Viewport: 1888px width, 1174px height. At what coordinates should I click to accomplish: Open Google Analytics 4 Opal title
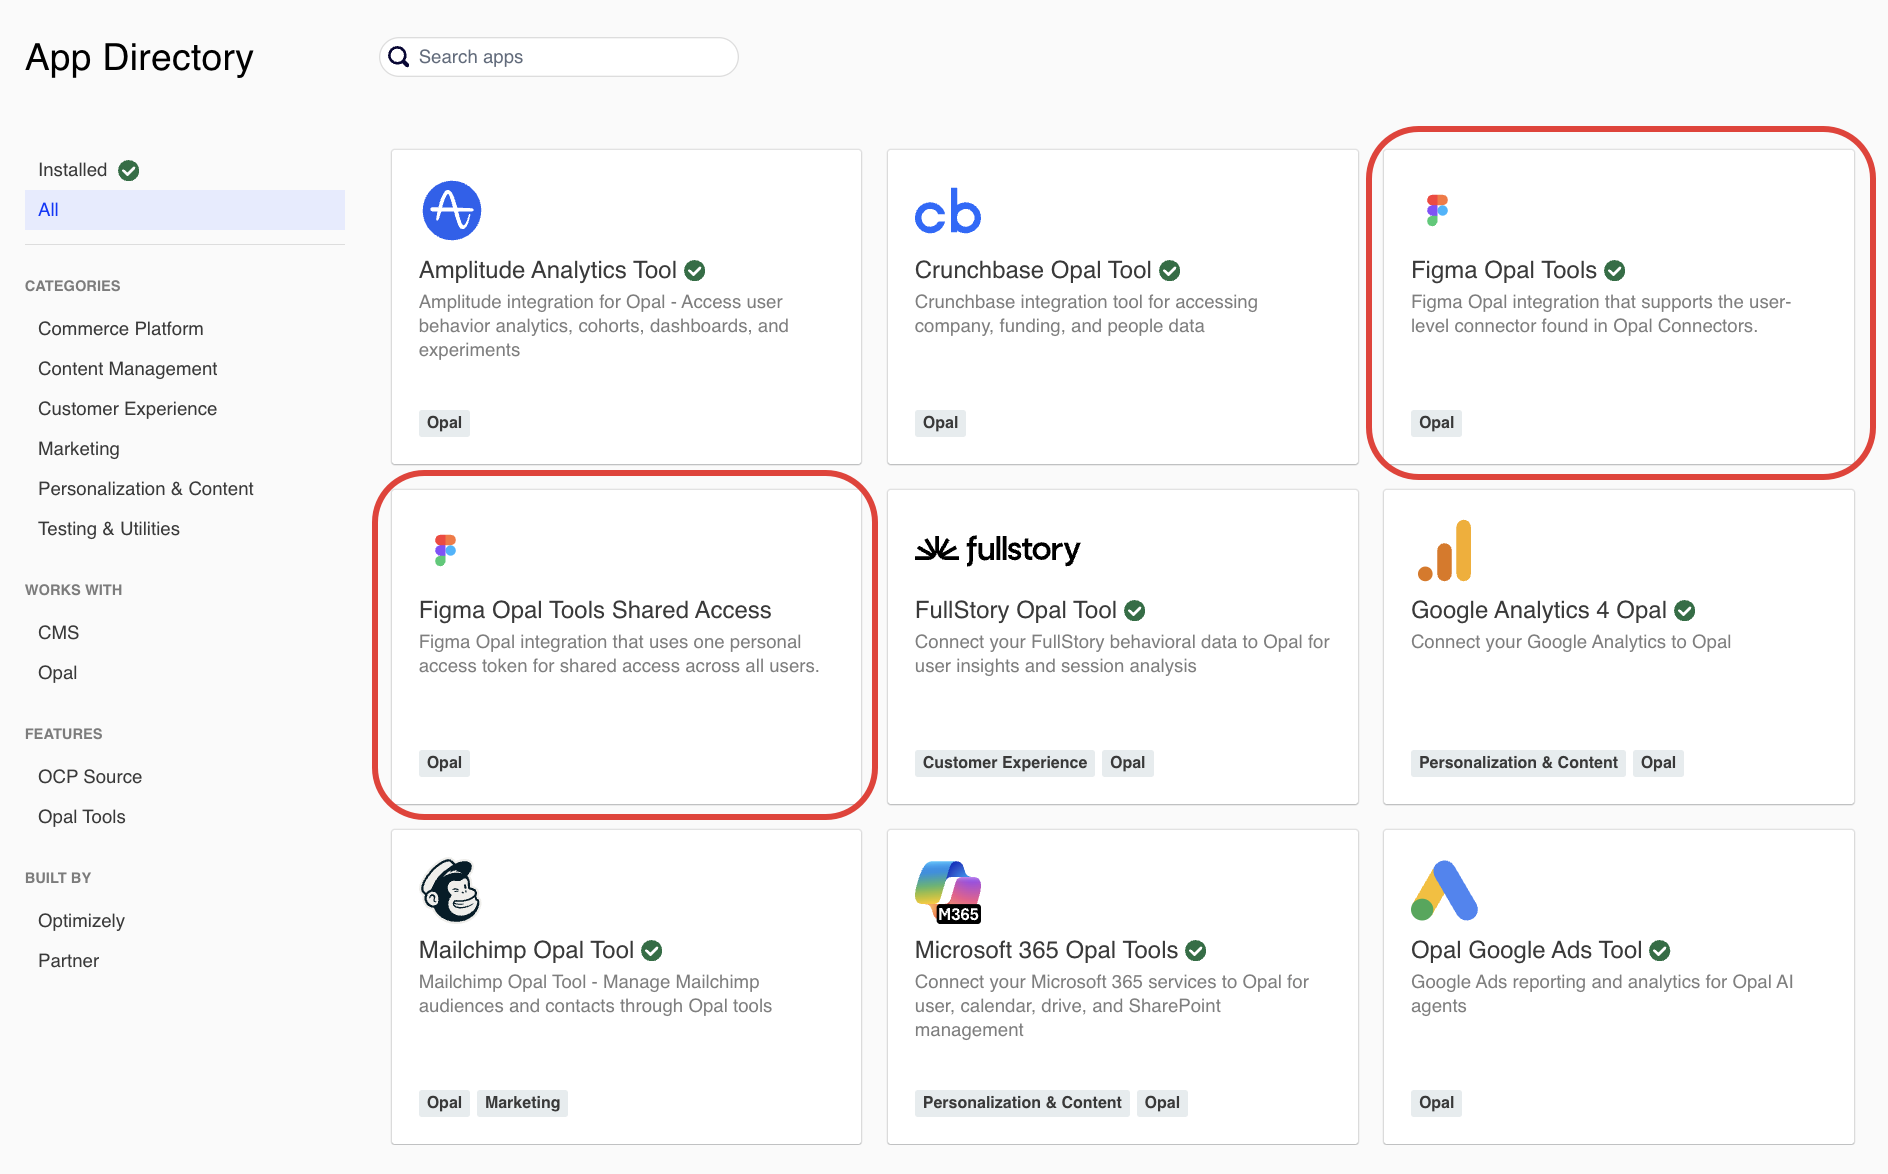click(x=1539, y=610)
